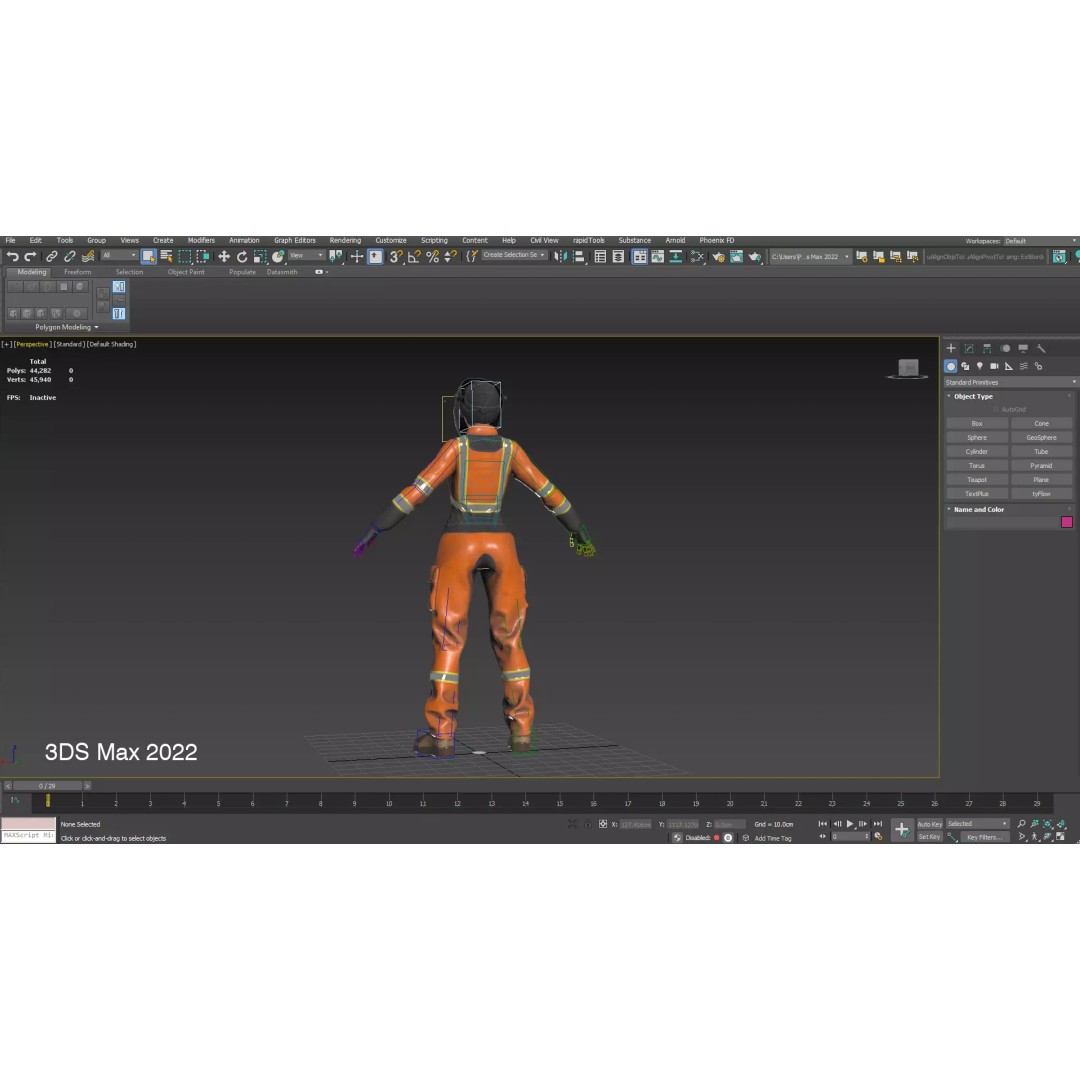
Task: Click the Render Production teapot icon
Action: (x=755, y=256)
